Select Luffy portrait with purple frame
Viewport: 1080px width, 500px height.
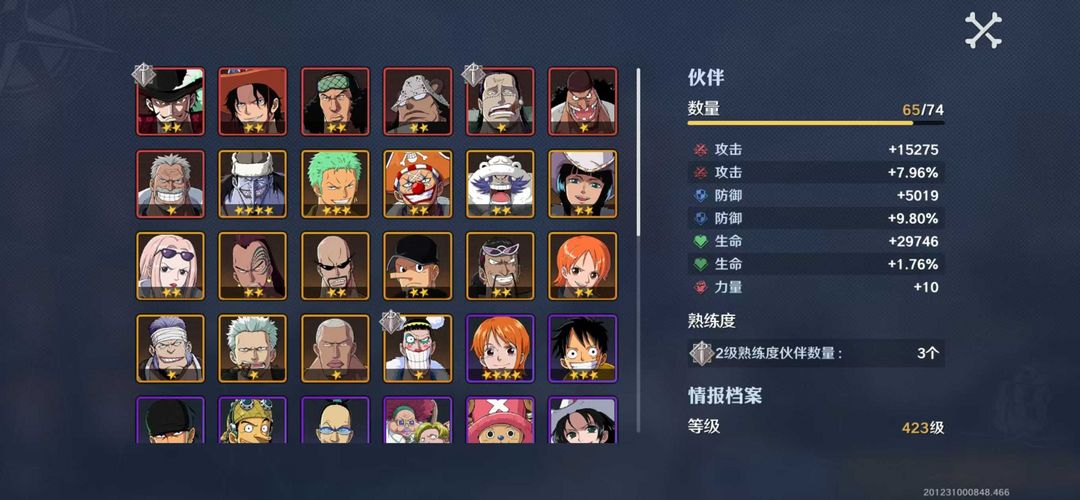pos(583,348)
